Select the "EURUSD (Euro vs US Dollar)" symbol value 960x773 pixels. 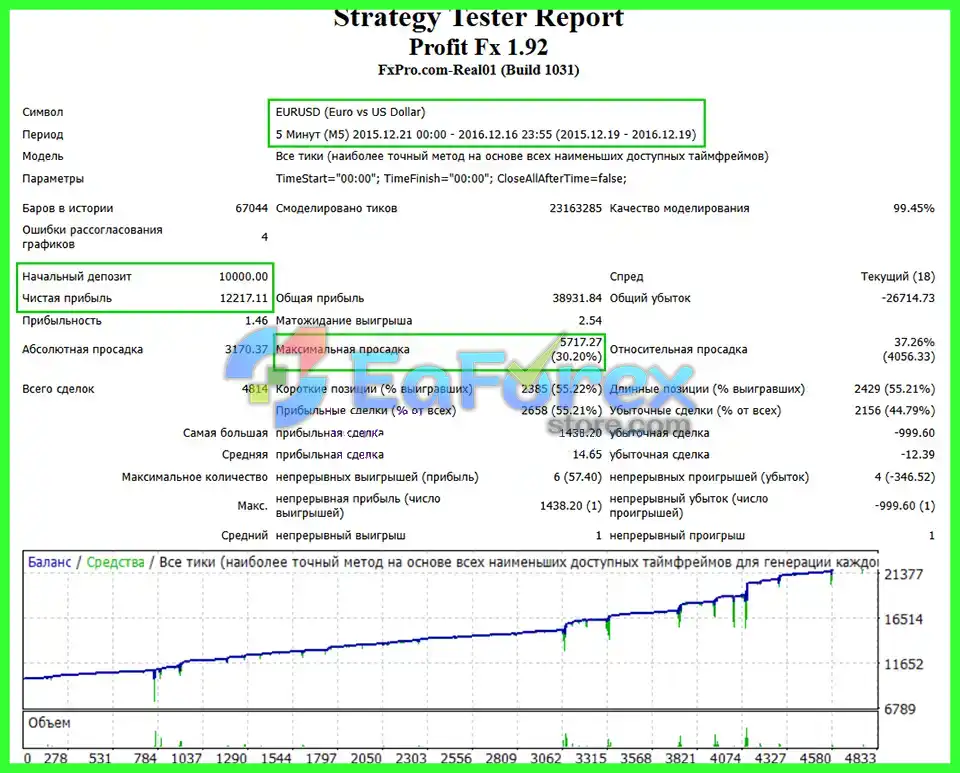coord(350,112)
